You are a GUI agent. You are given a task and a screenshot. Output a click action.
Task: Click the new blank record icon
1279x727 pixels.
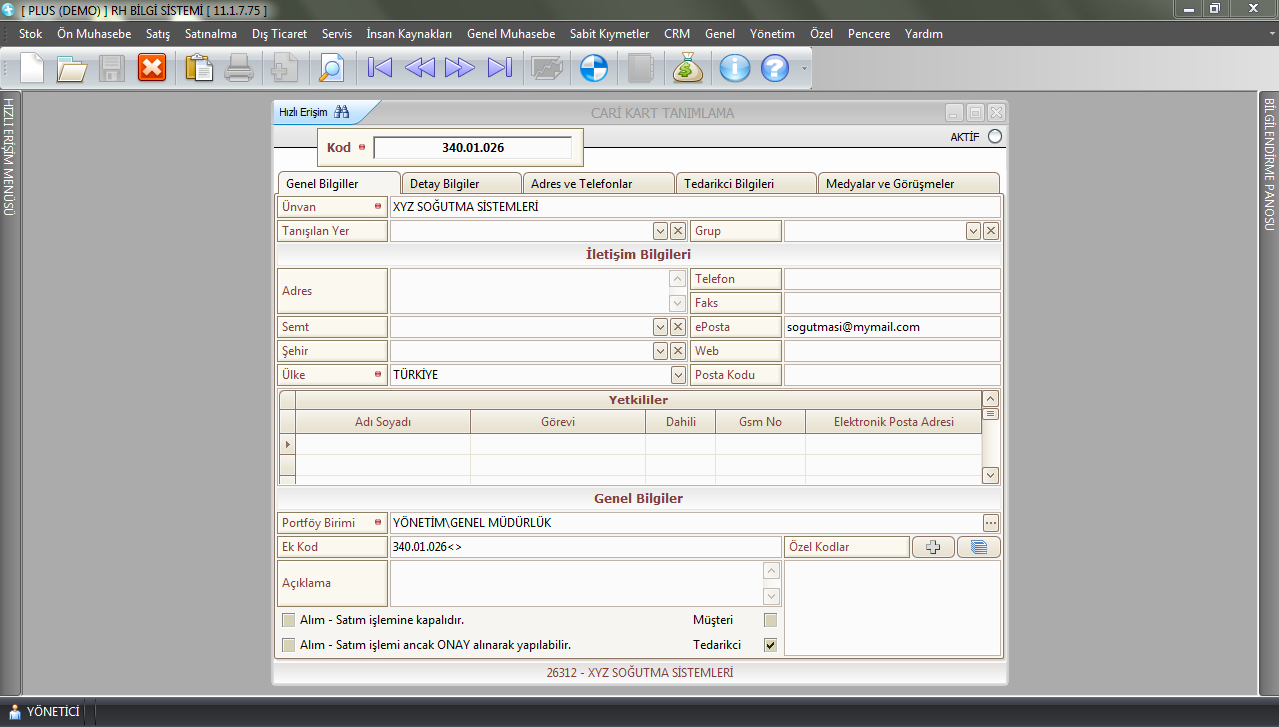pyautogui.click(x=33, y=68)
